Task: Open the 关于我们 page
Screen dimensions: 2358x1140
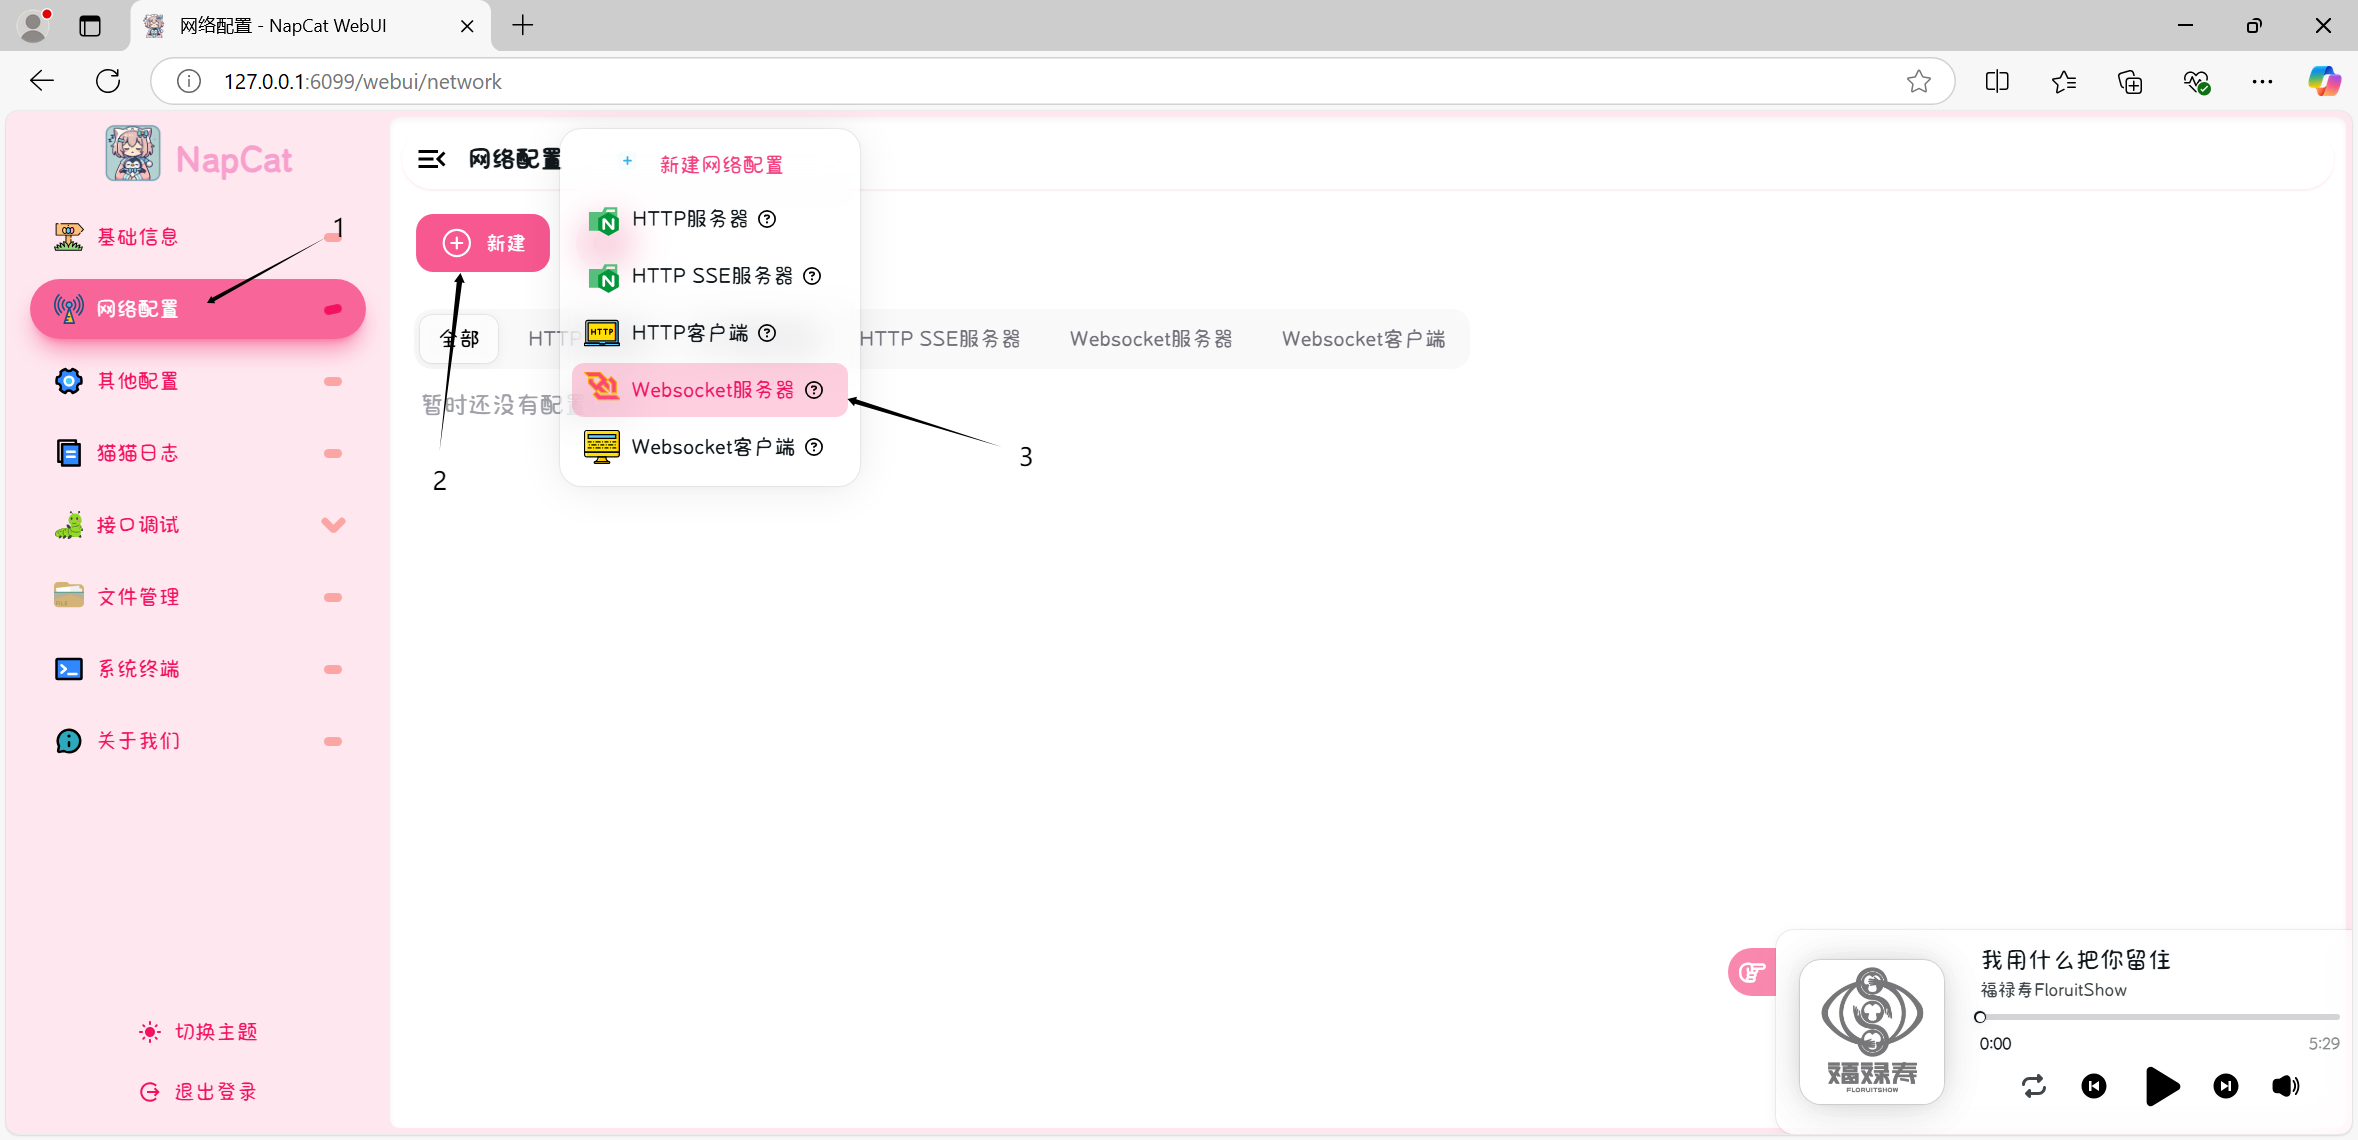Action: point(197,741)
